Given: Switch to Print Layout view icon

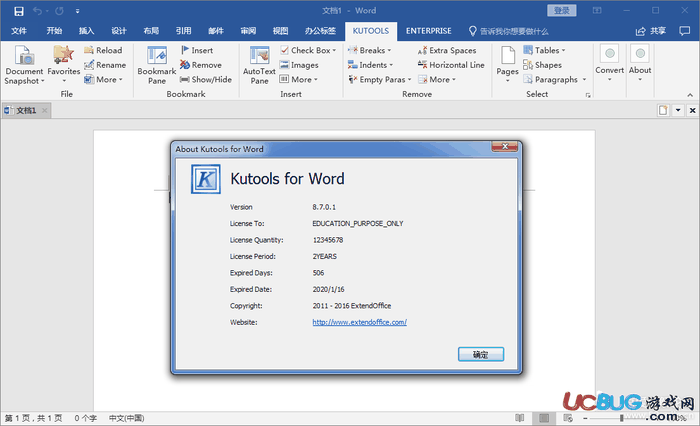Looking at the screenshot, I should pos(544,418).
